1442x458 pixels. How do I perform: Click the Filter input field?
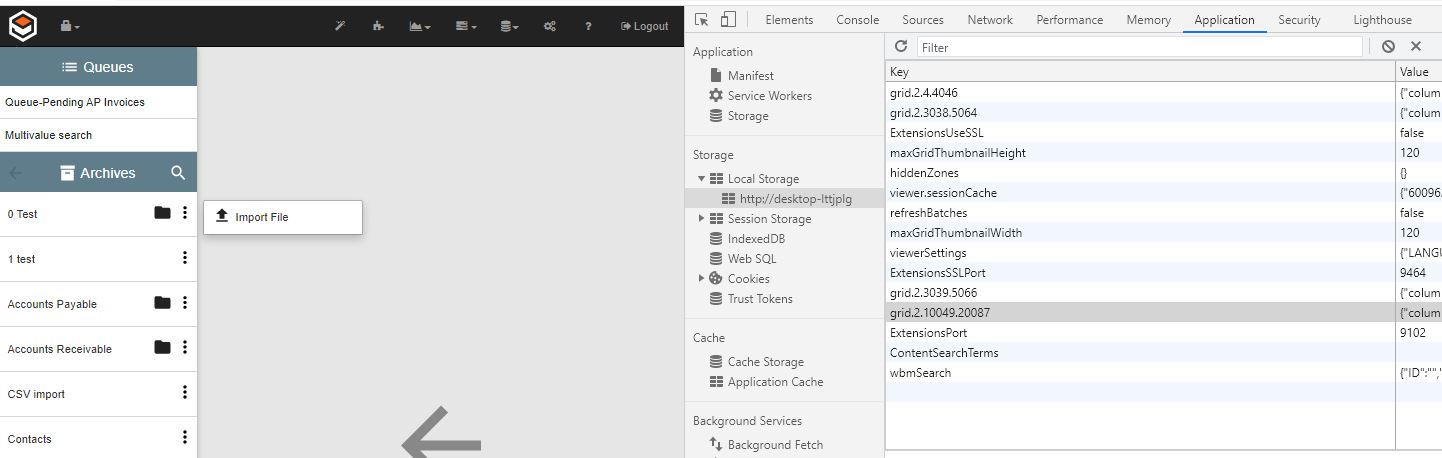[x=1139, y=47]
